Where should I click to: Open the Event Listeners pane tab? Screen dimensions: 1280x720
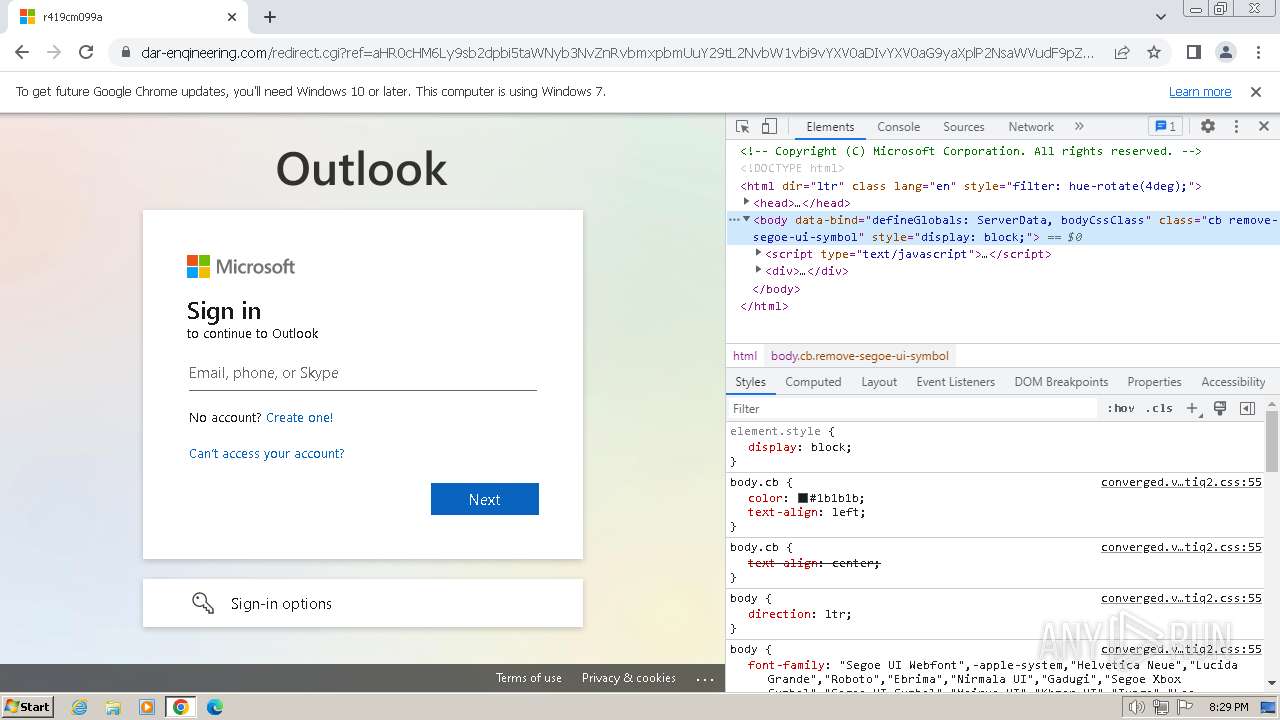pos(956,382)
